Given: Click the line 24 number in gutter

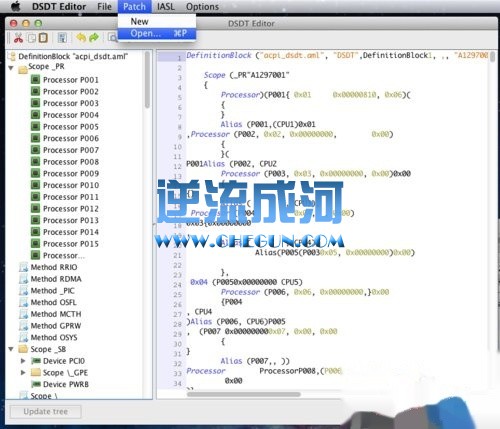Looking at the screenshot, I should coord(177,285).
